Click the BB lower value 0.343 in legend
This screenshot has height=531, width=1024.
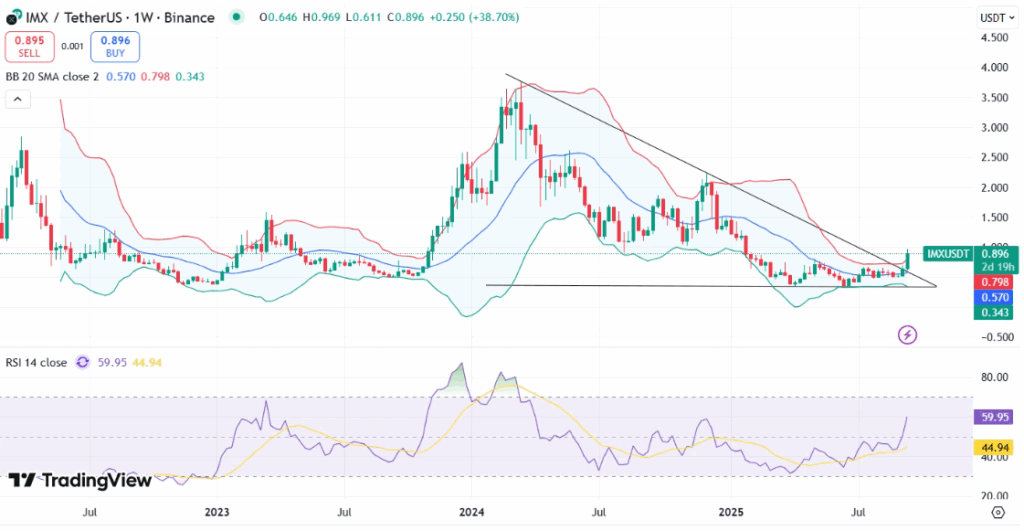(x=190, y=76)
